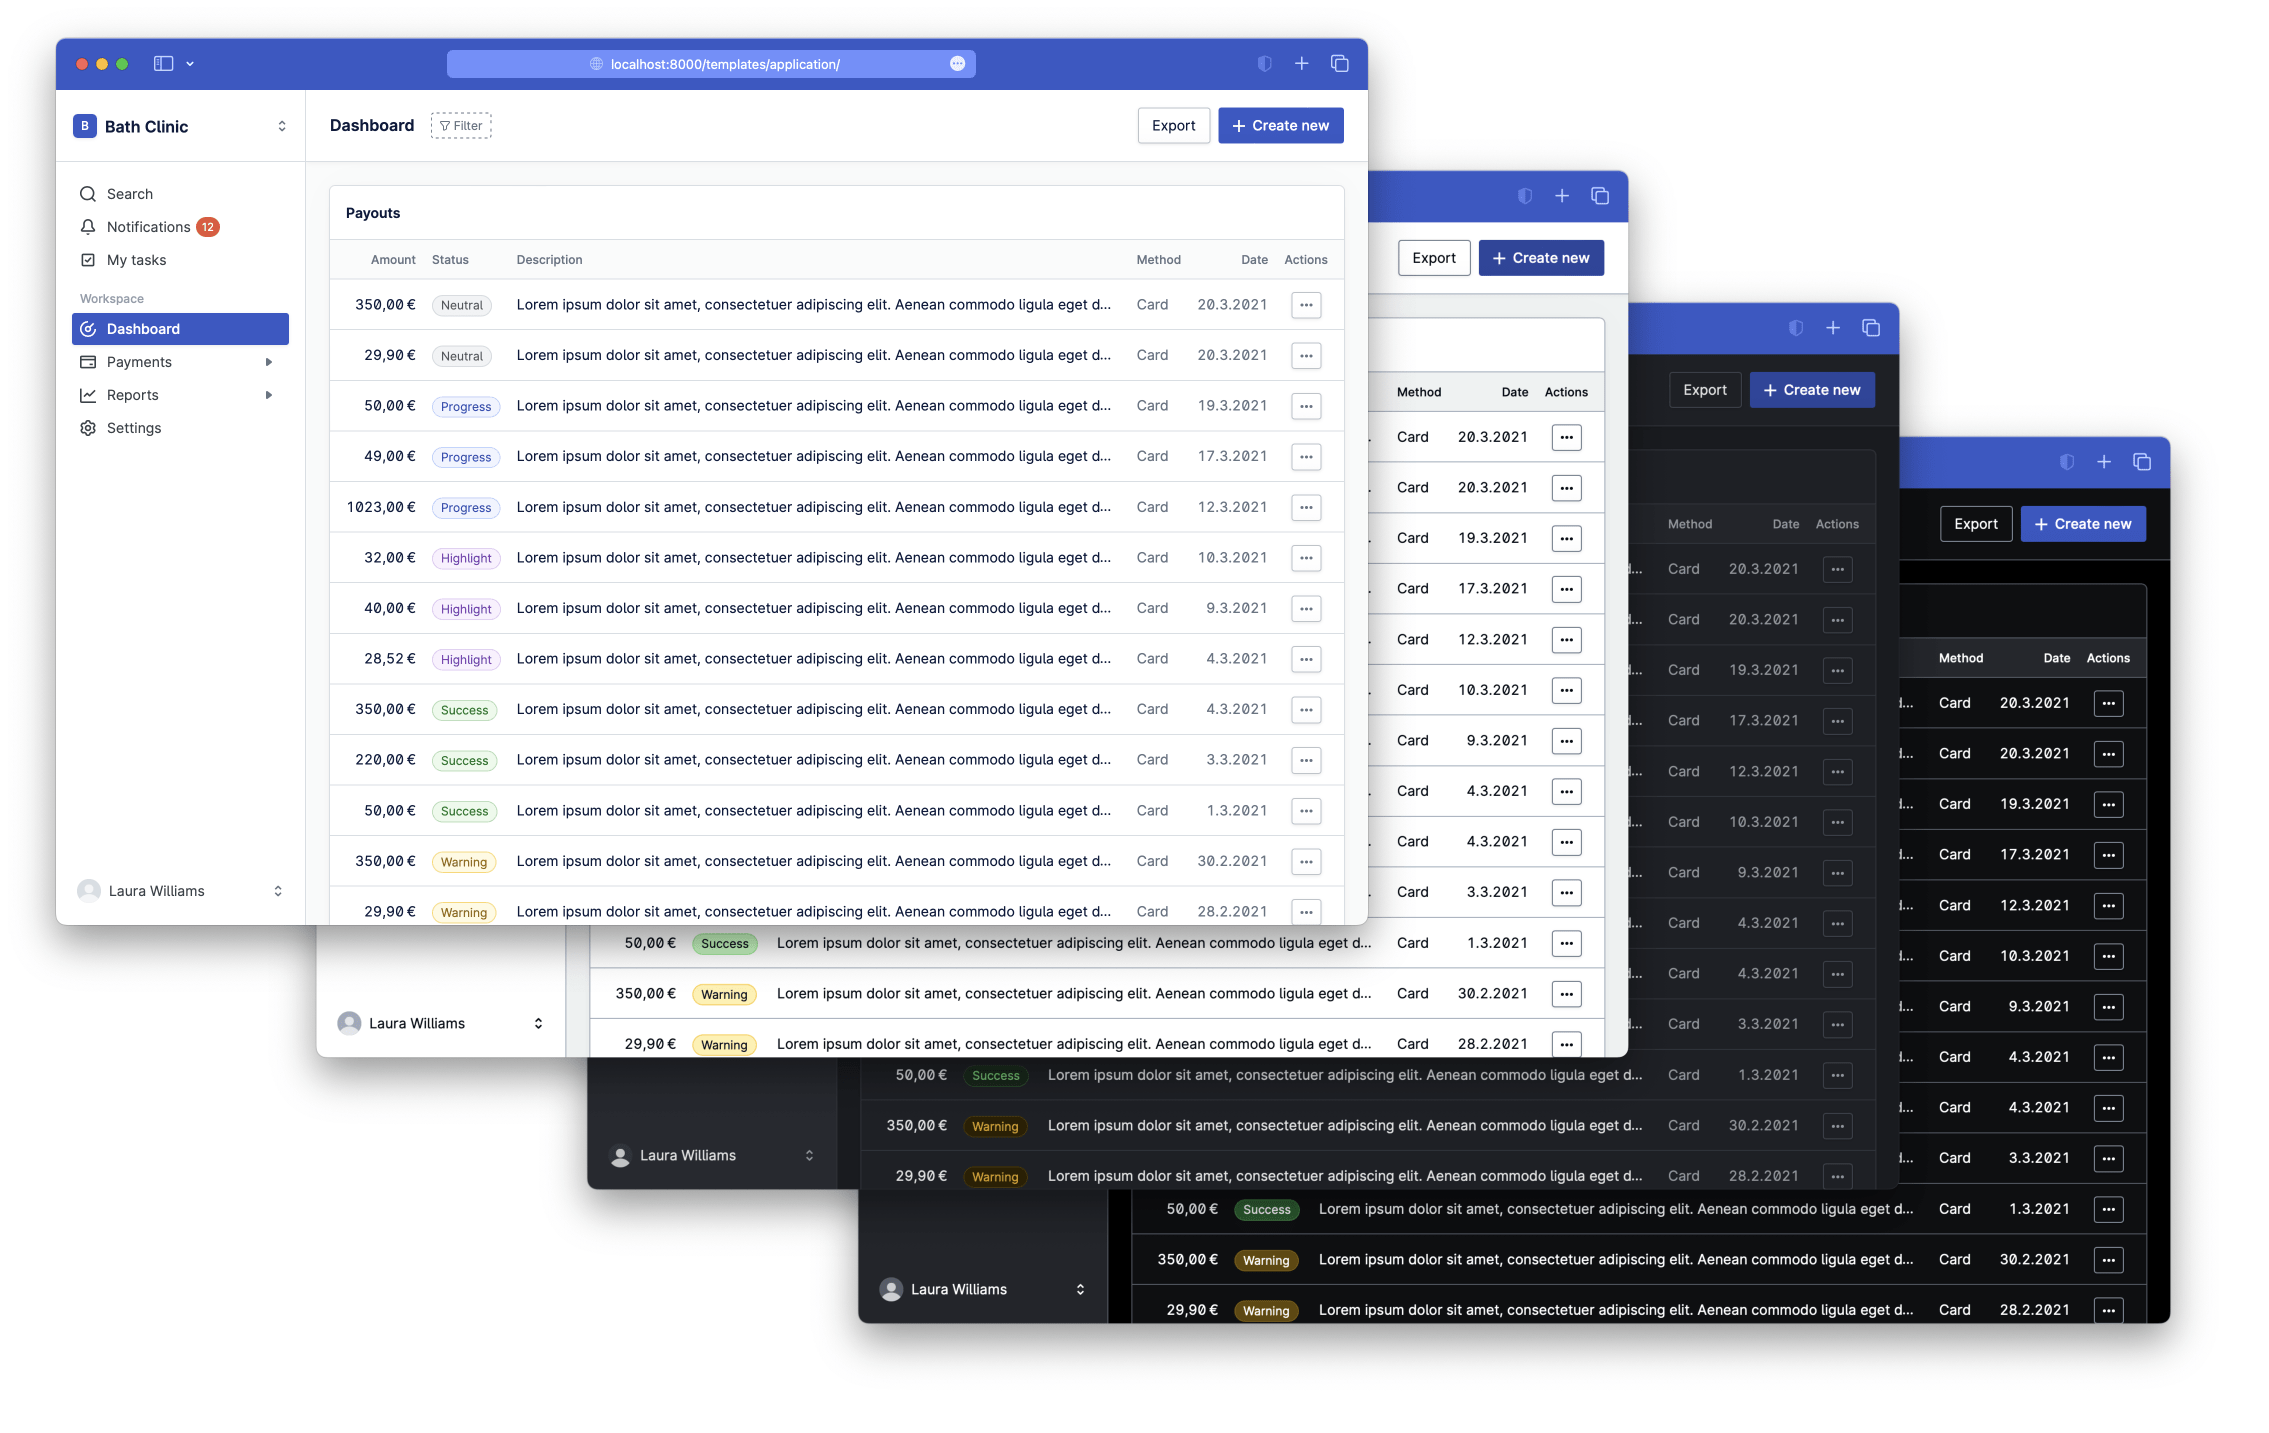Click the My Tasks icon
The height and width of the screenshot is (1433, 2269).
pos(87,258)
